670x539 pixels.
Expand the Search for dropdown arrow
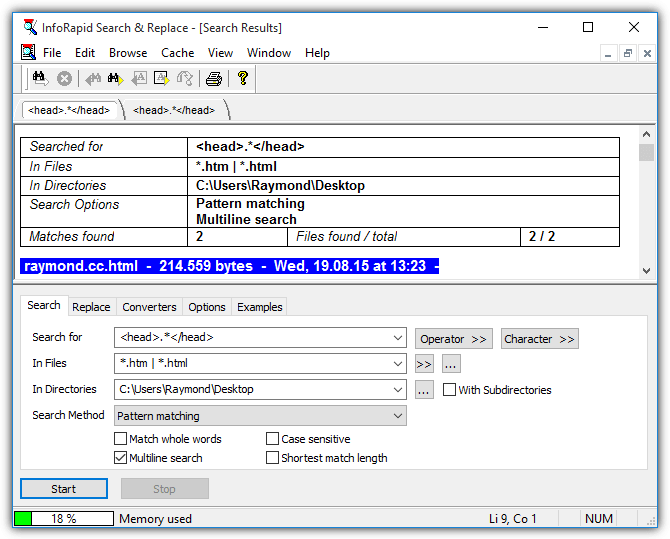397,338
